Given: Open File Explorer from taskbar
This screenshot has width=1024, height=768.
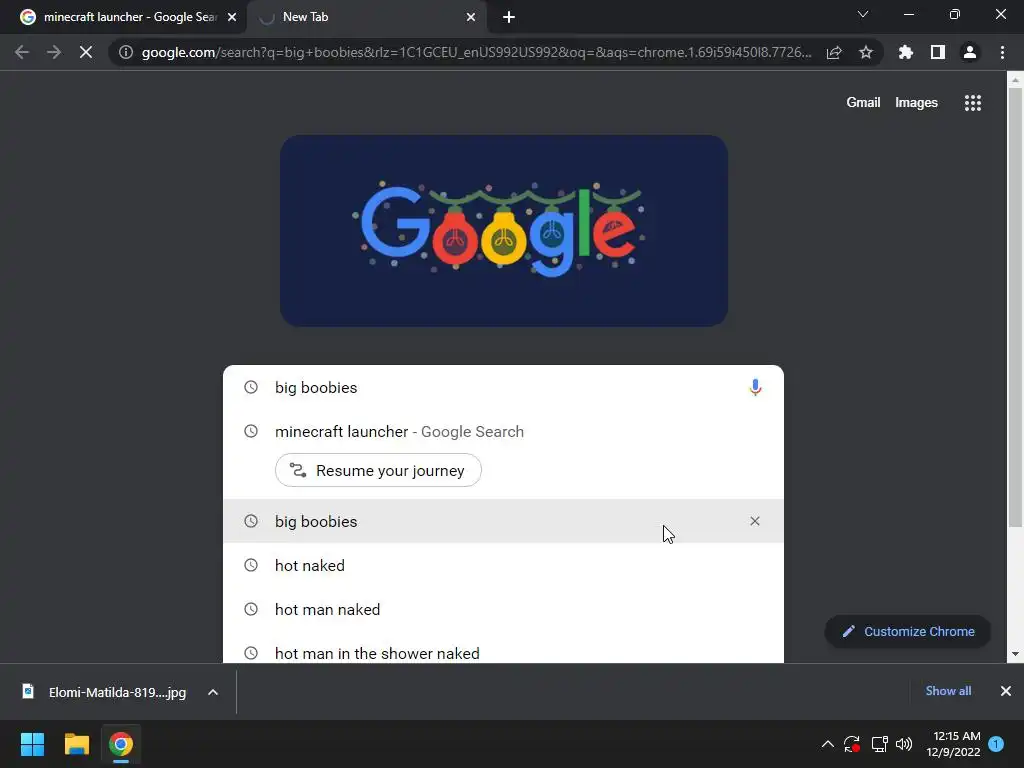Looking at the screenshot, I should pyautogui.click(x=76, y=744).
